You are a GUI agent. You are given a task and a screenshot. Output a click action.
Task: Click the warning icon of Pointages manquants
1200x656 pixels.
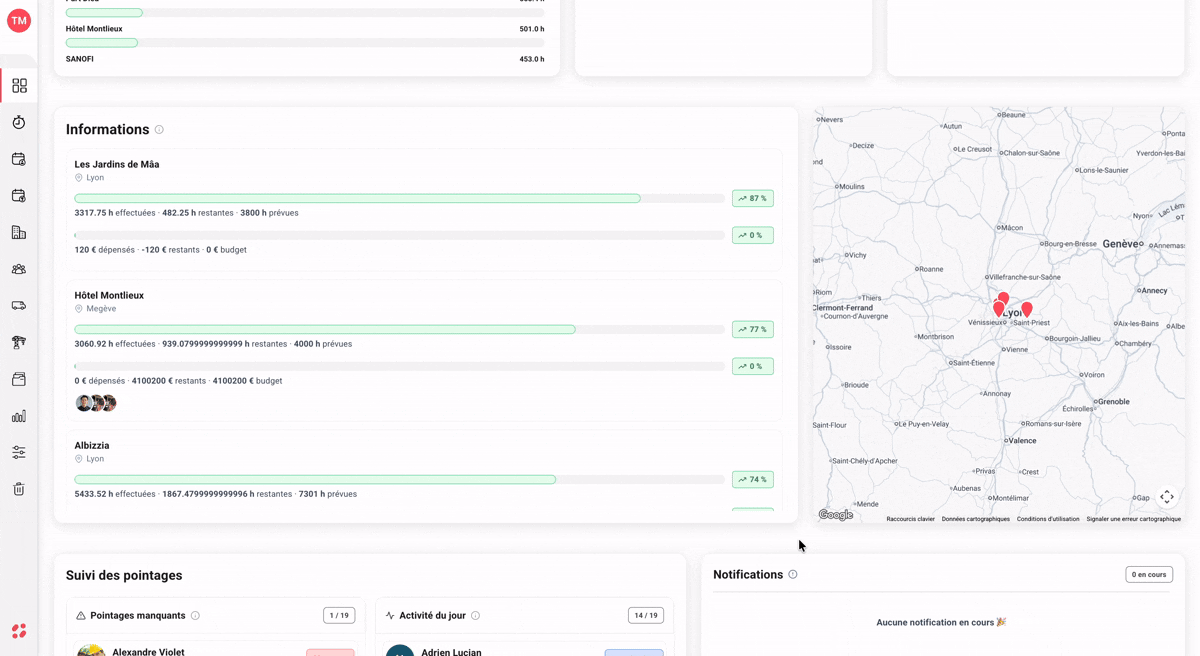coord(81,616)
